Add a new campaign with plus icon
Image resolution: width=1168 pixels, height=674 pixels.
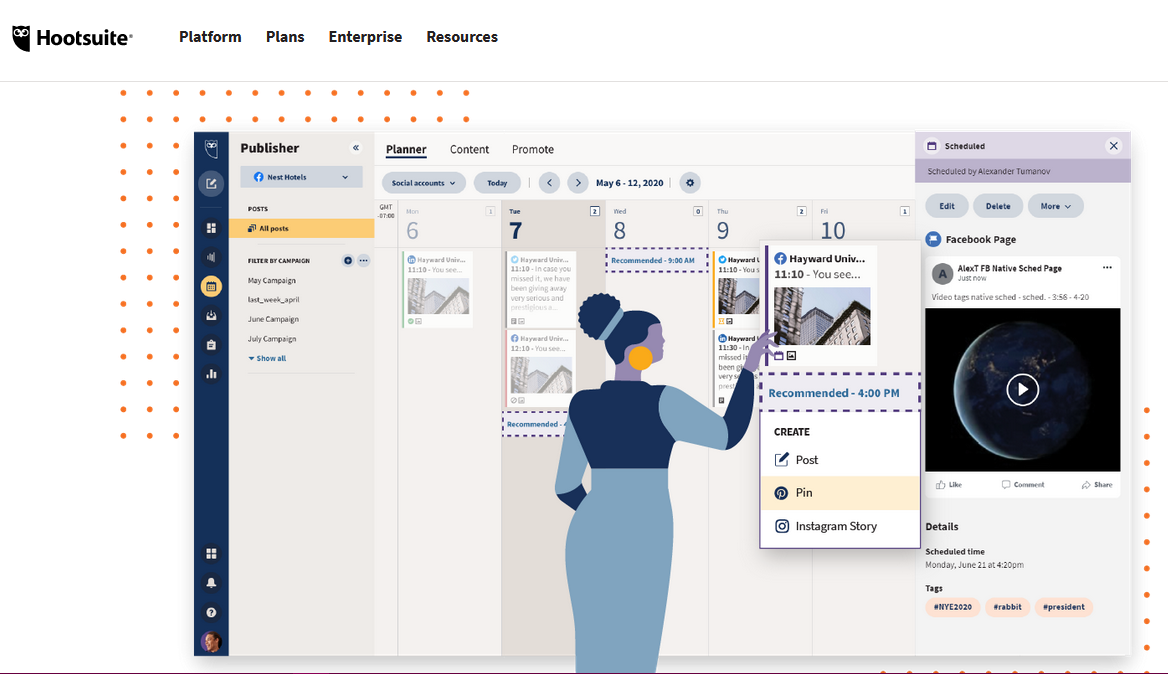348,261
